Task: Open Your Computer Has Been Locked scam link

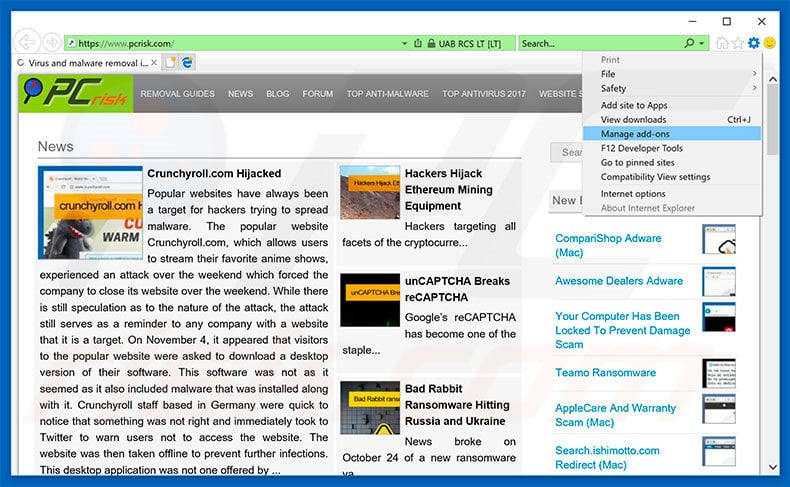Action: [x=623, y=330]
